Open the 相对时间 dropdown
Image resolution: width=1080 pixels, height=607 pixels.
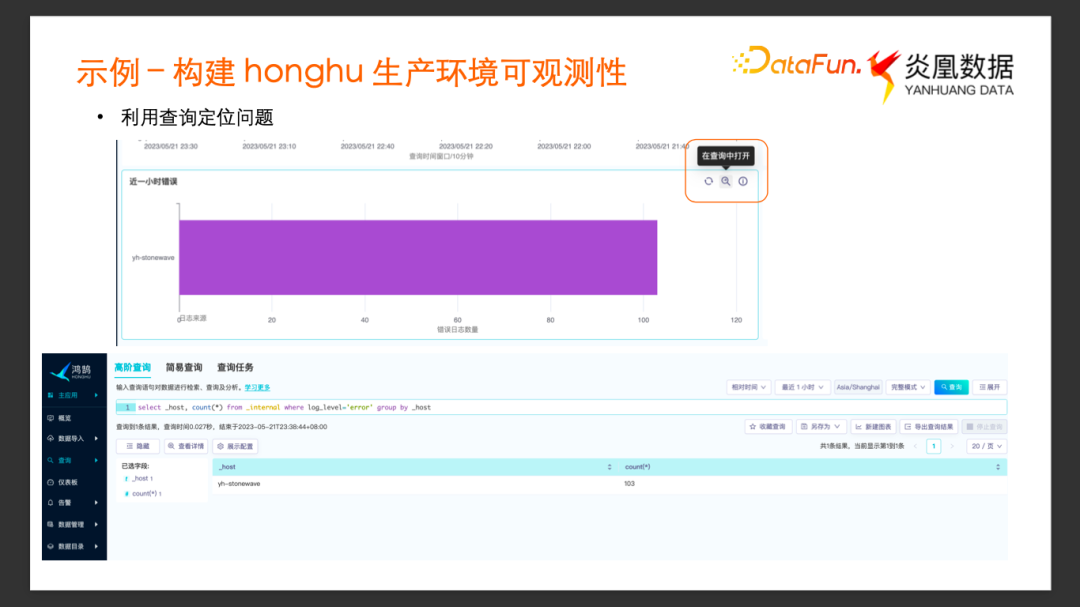[x=748, y=387]
